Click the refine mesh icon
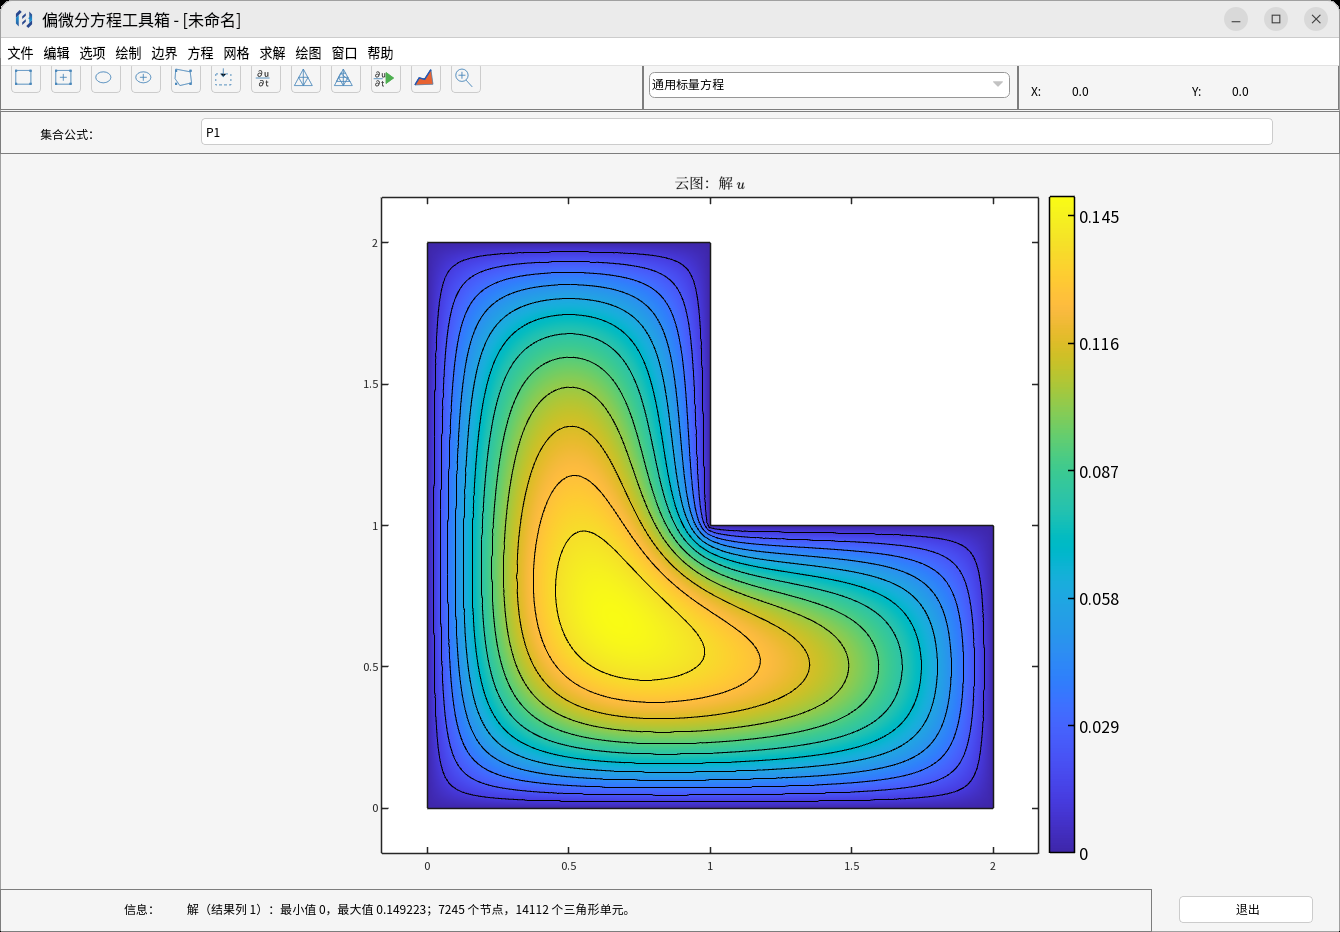 click(x=345, y=78)
